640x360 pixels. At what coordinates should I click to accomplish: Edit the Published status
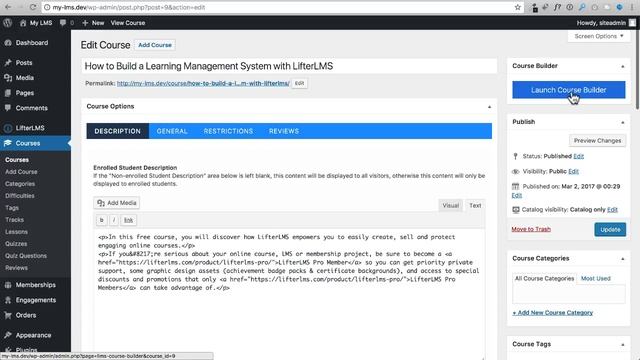(578, 156)
